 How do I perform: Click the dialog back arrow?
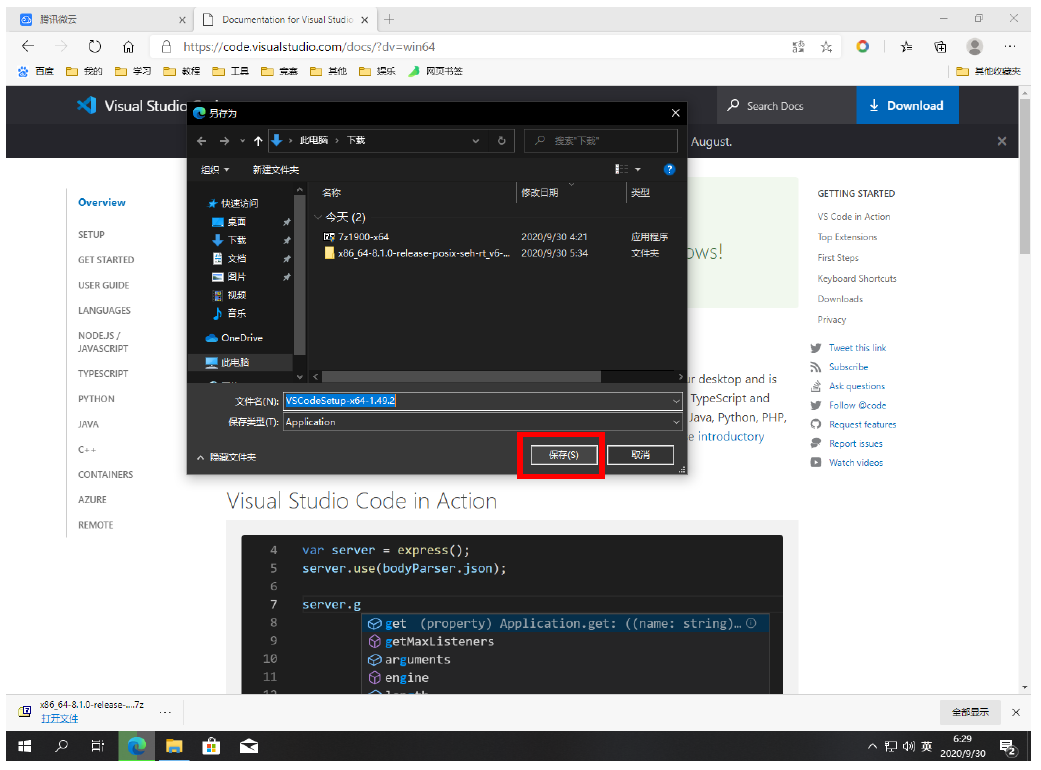[201, 141]
